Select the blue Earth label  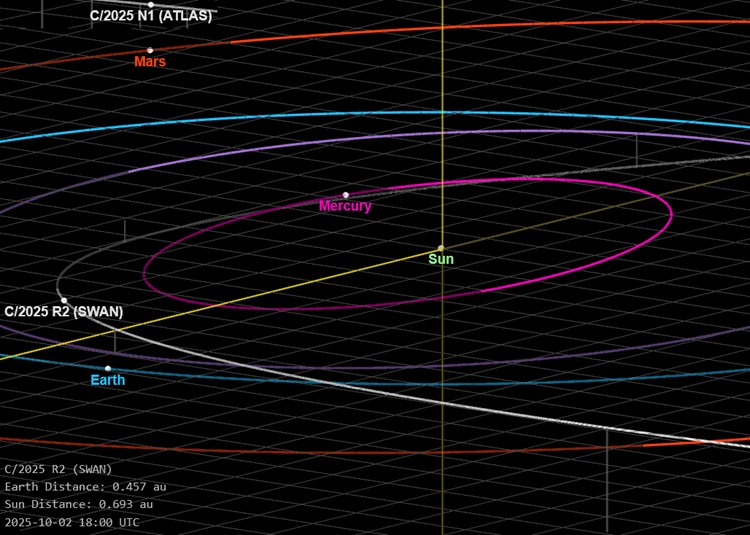tap(108, 380)
